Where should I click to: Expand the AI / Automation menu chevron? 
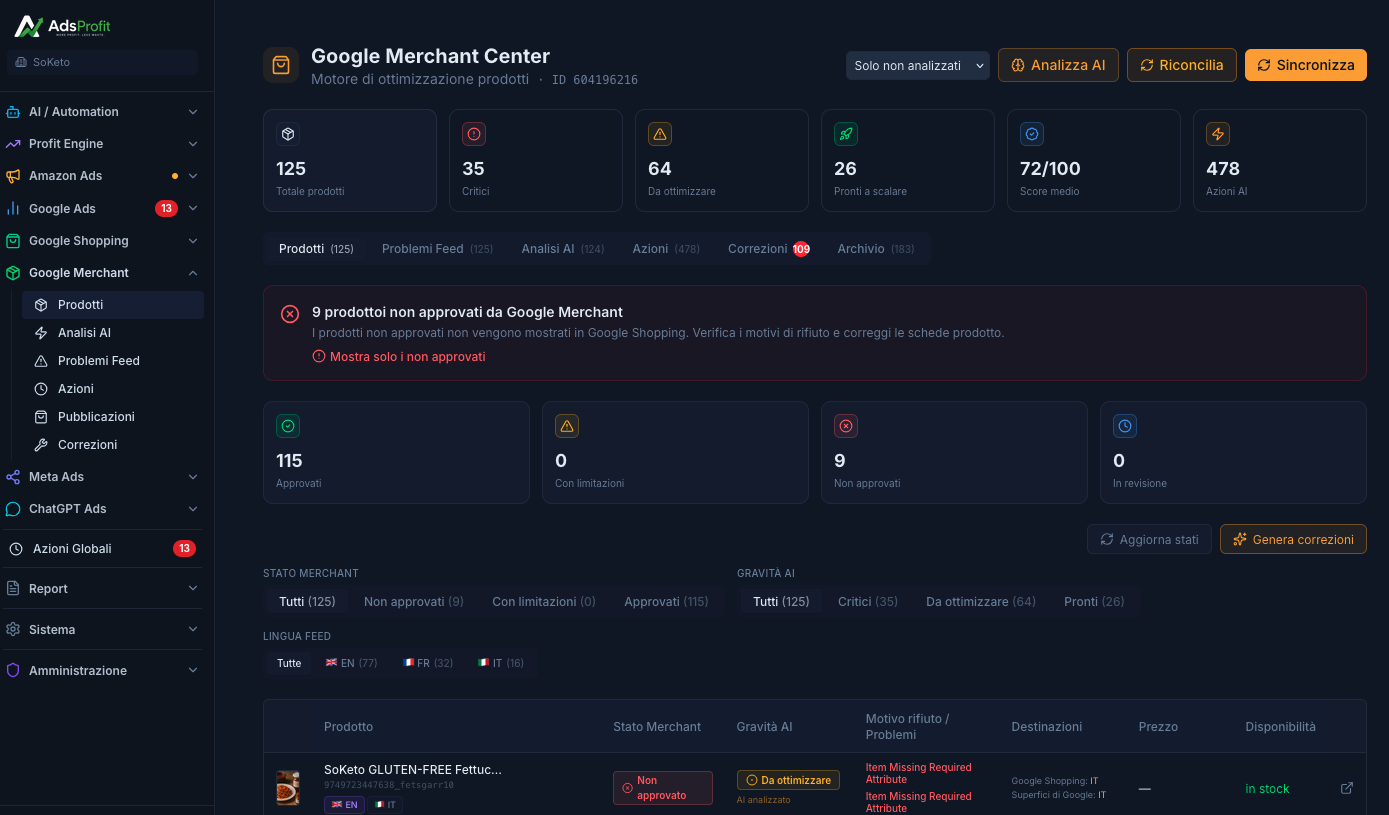coord(193,112)
